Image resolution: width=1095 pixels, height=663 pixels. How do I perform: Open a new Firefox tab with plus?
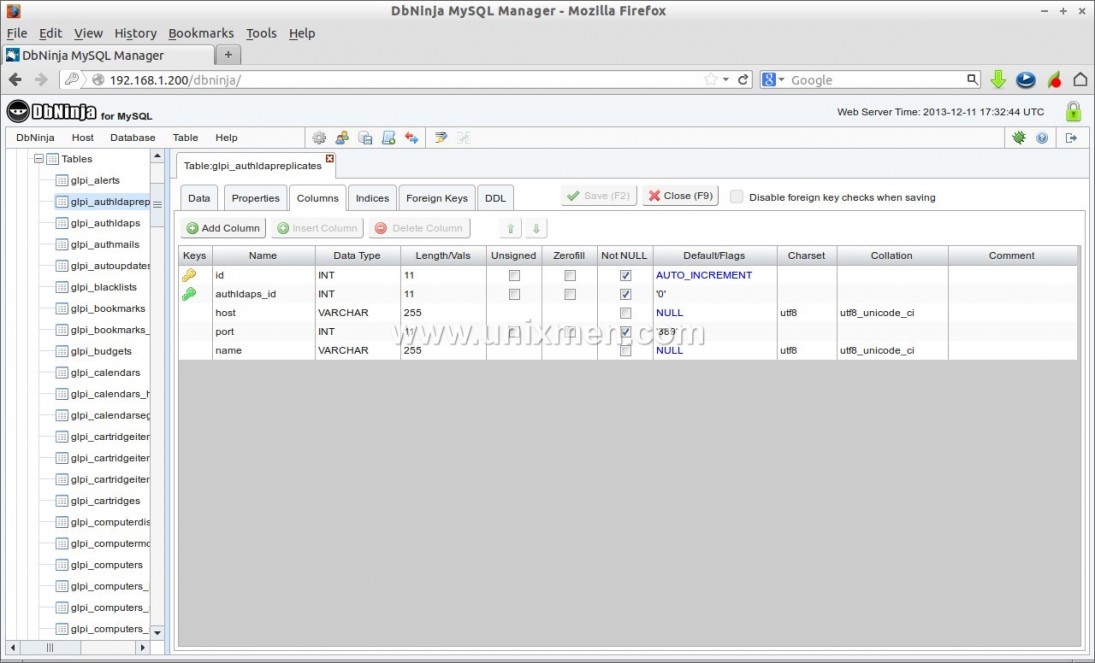tap(228, 54)
